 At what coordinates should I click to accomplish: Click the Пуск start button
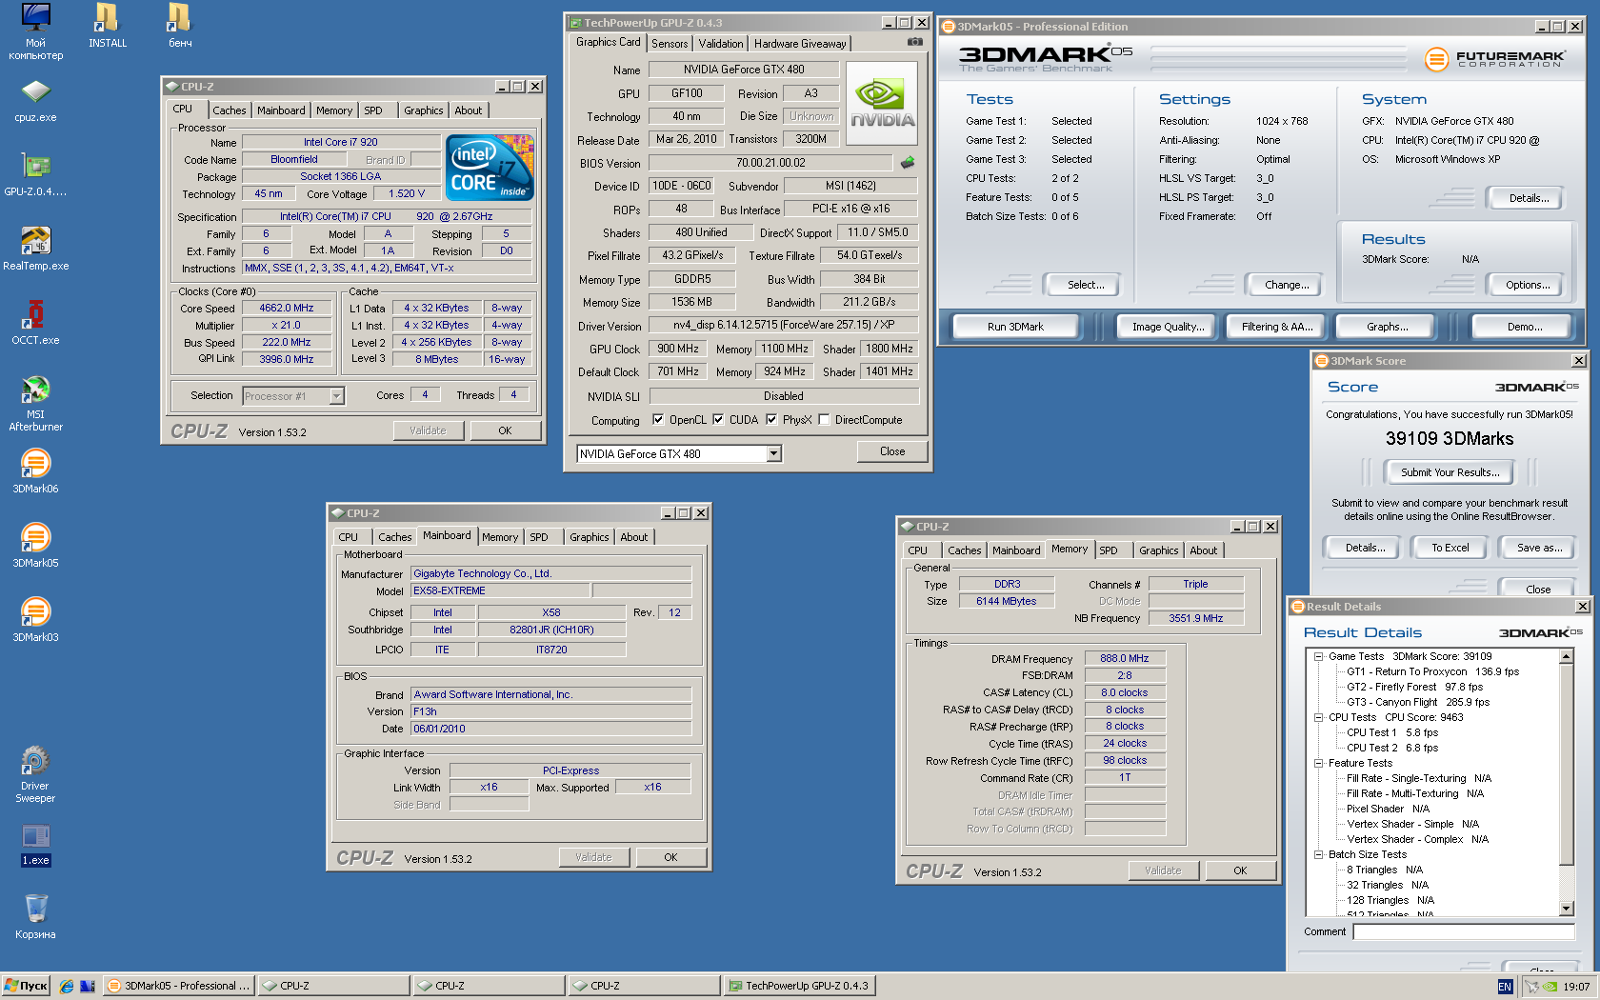(x=26, y=986)
